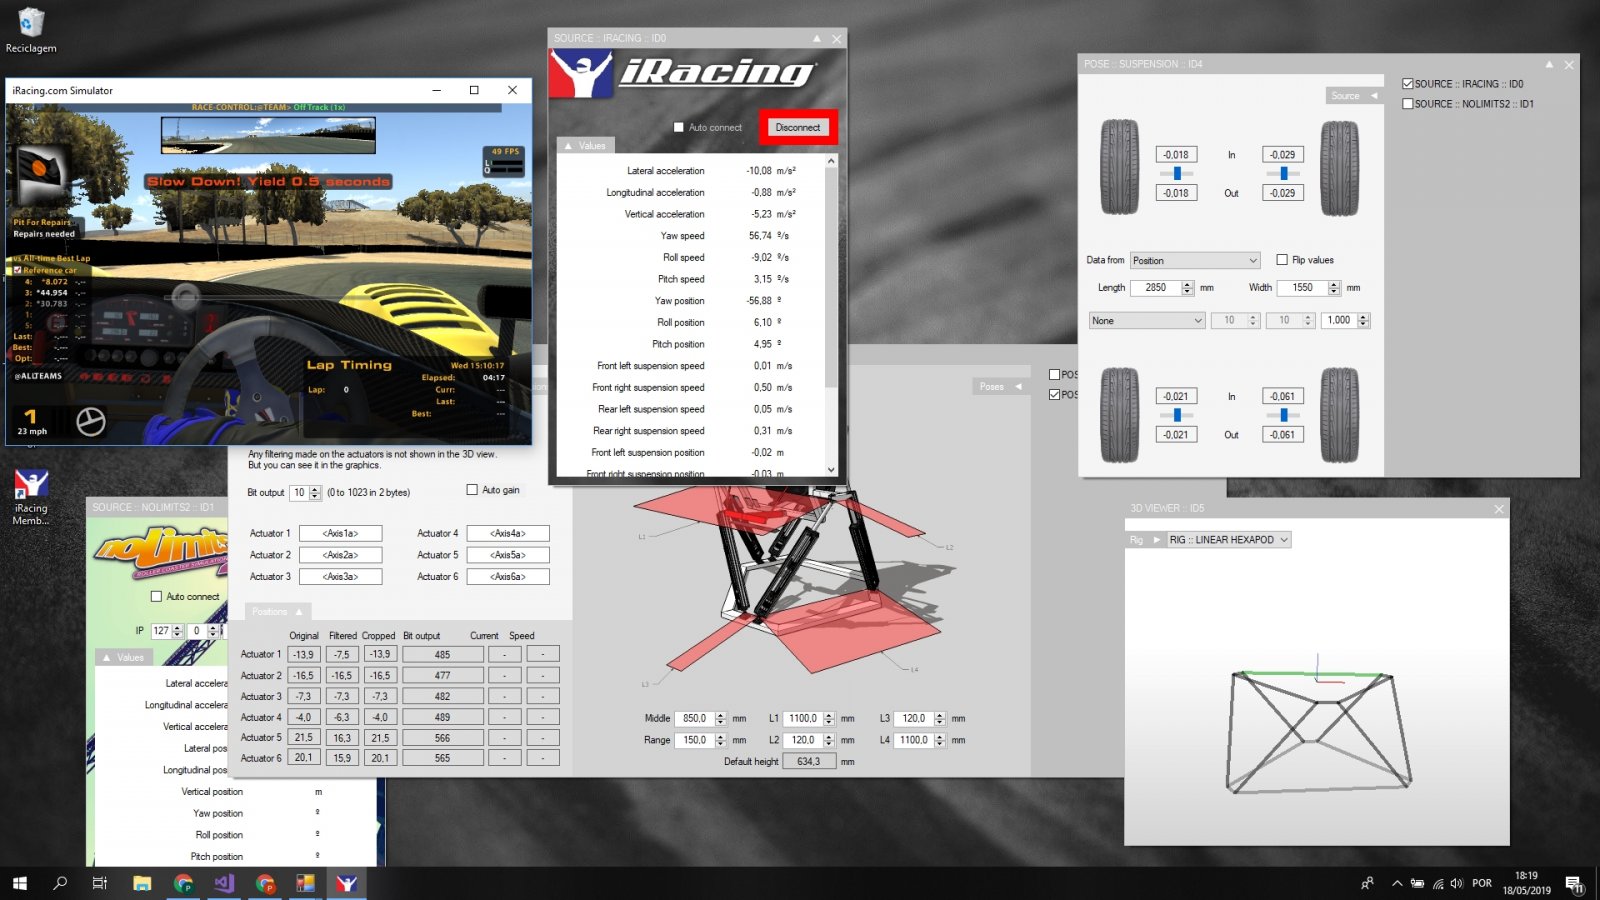
Task: Open the Chrome icon with red profile badge
Action: 265,883
